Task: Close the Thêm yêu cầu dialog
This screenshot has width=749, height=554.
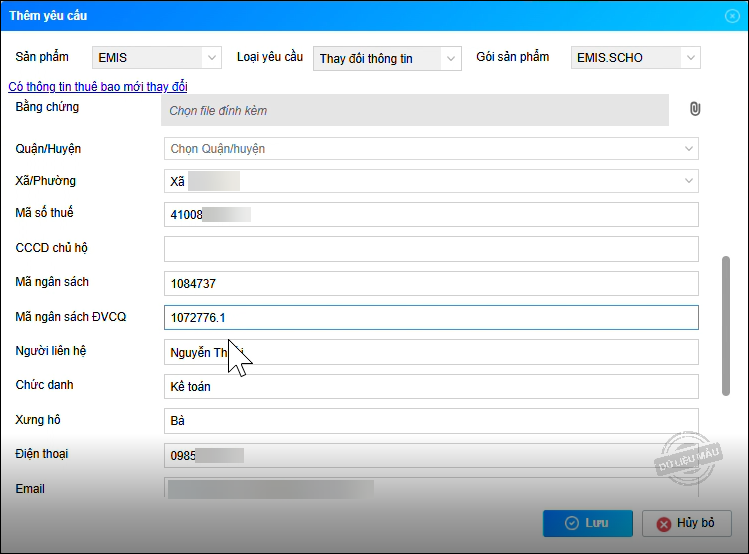Action: click(731, 15)
